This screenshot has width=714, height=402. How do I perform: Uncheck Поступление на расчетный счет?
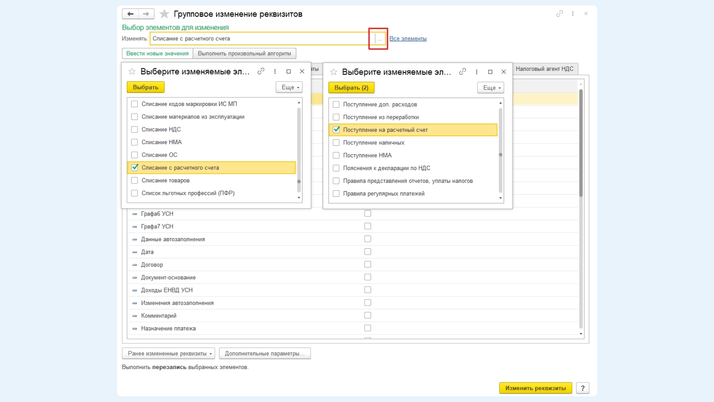point(337,130)
